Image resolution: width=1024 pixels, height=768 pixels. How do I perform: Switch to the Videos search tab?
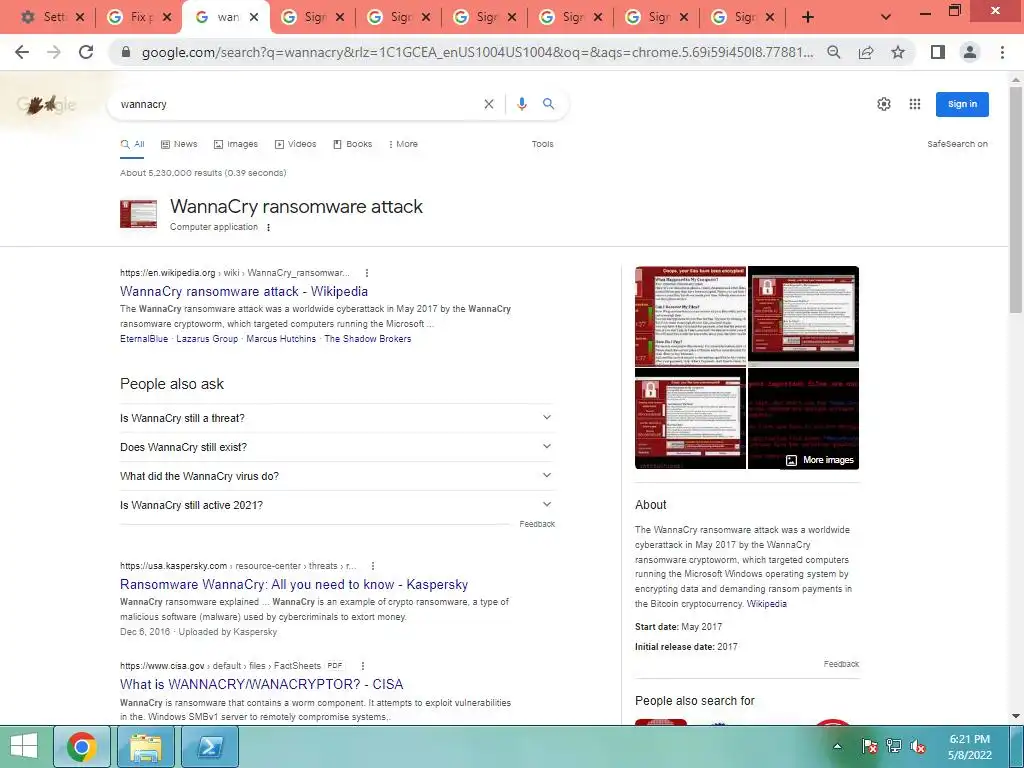pyautogui.click(x=296, y=144)
